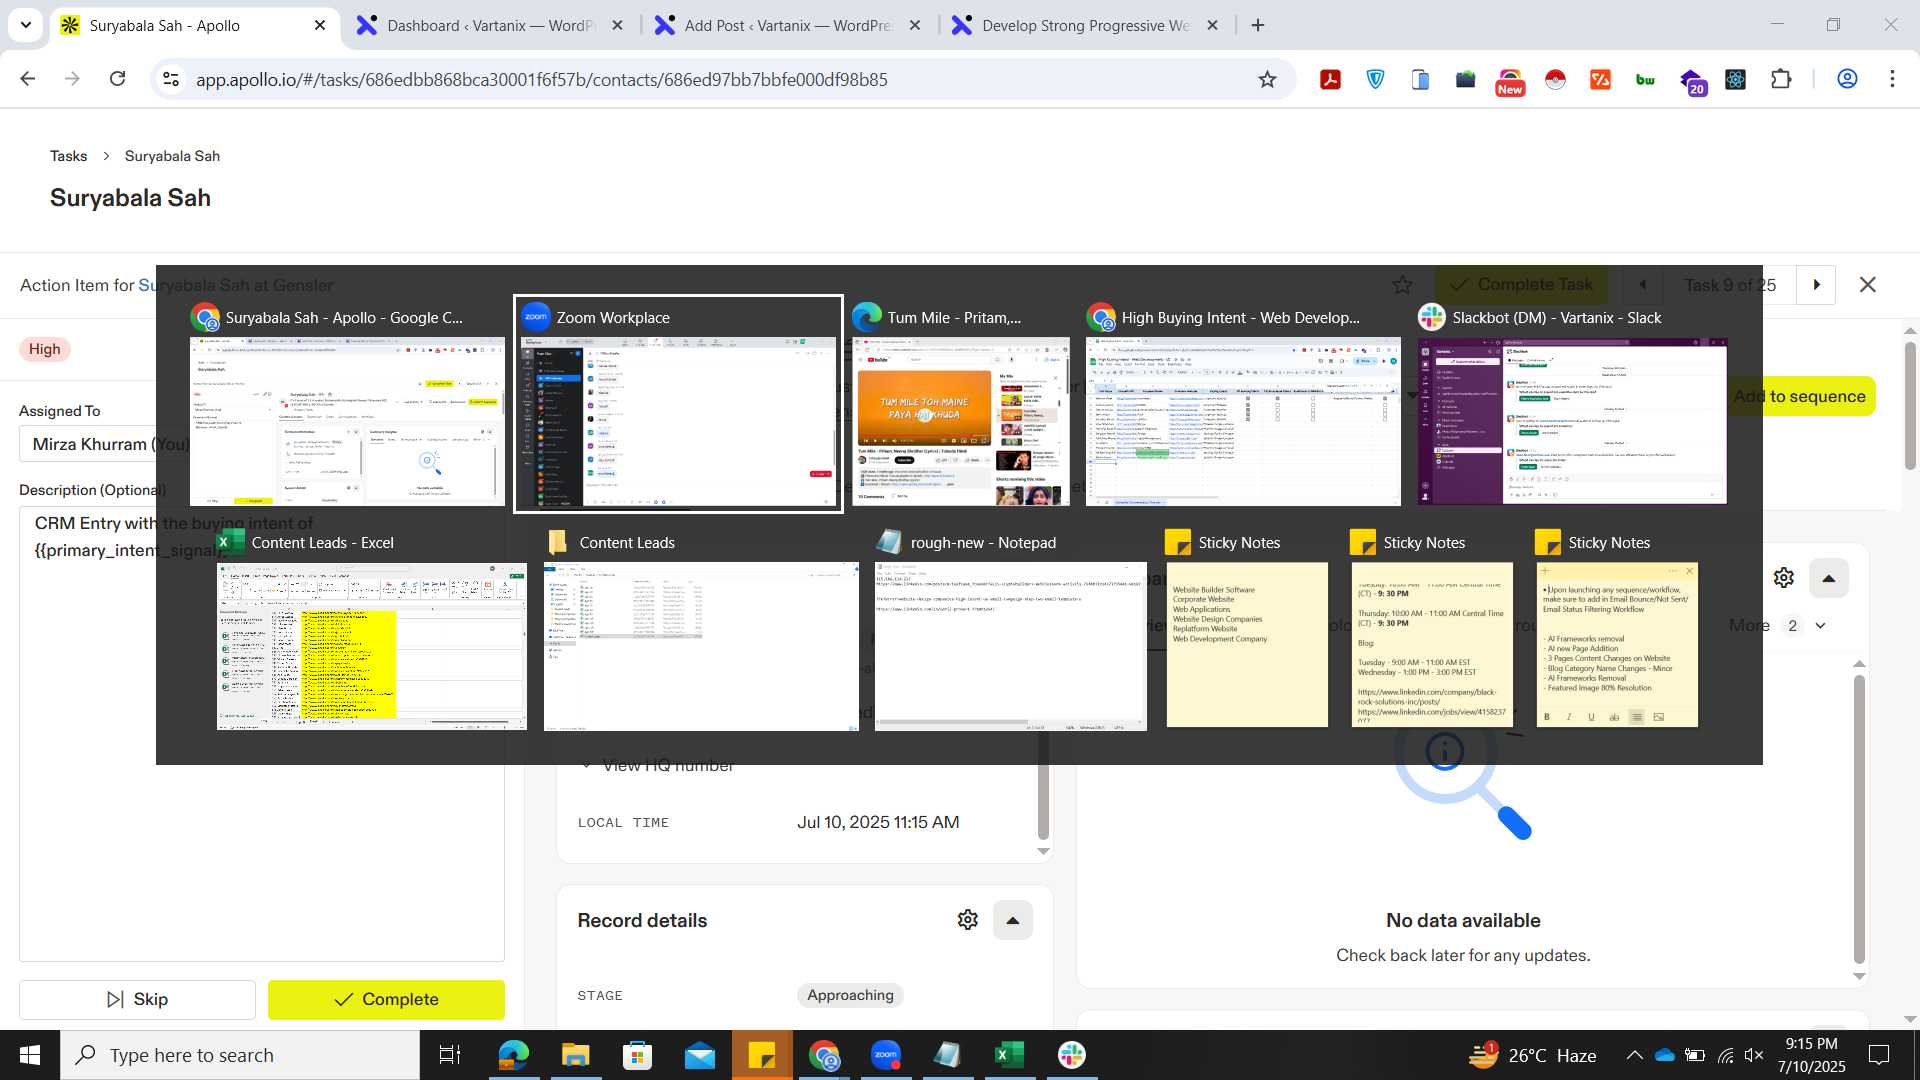Click the browser back arrow

pos(28,79)
